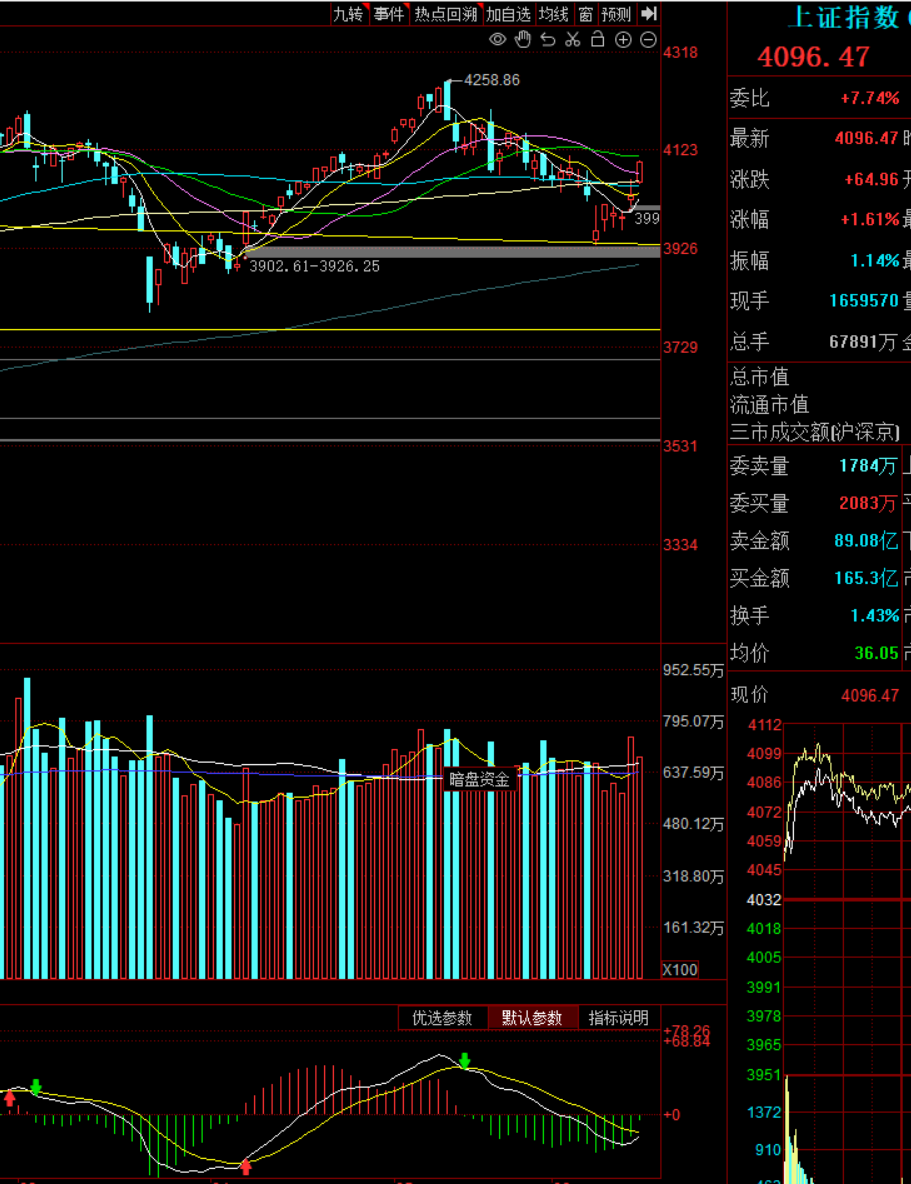Click the 委比 +7.74% value
911x1184 pixels.
tap(869, 98)
